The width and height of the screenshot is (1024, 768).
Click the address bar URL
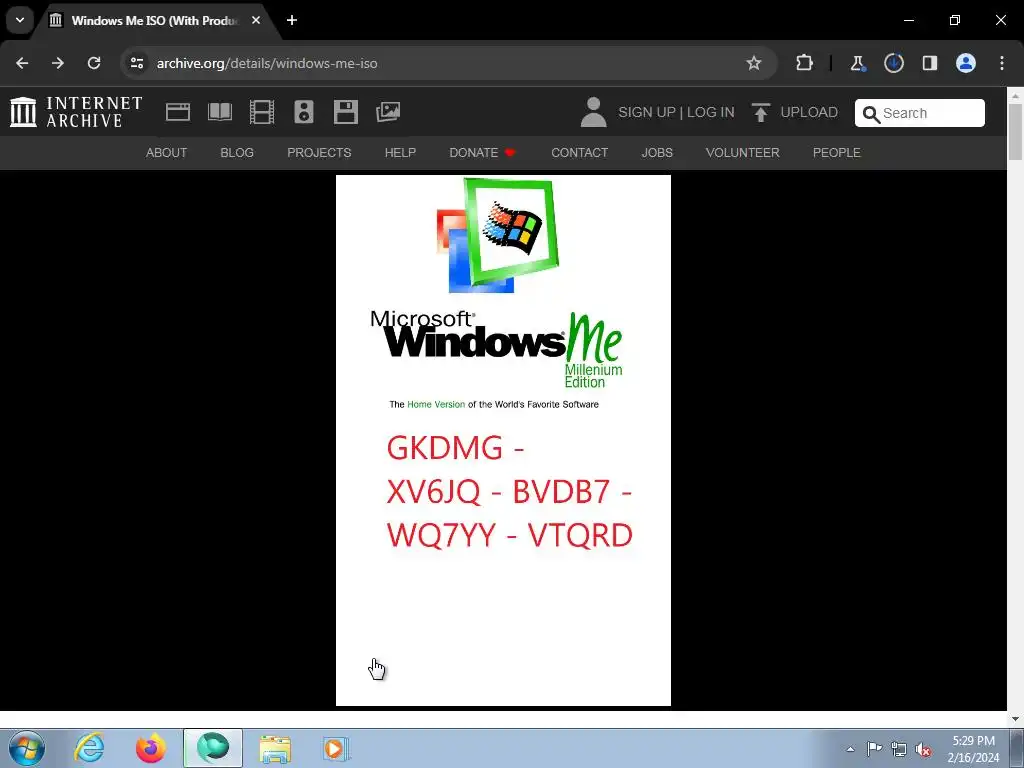click(x=267, y=63)
